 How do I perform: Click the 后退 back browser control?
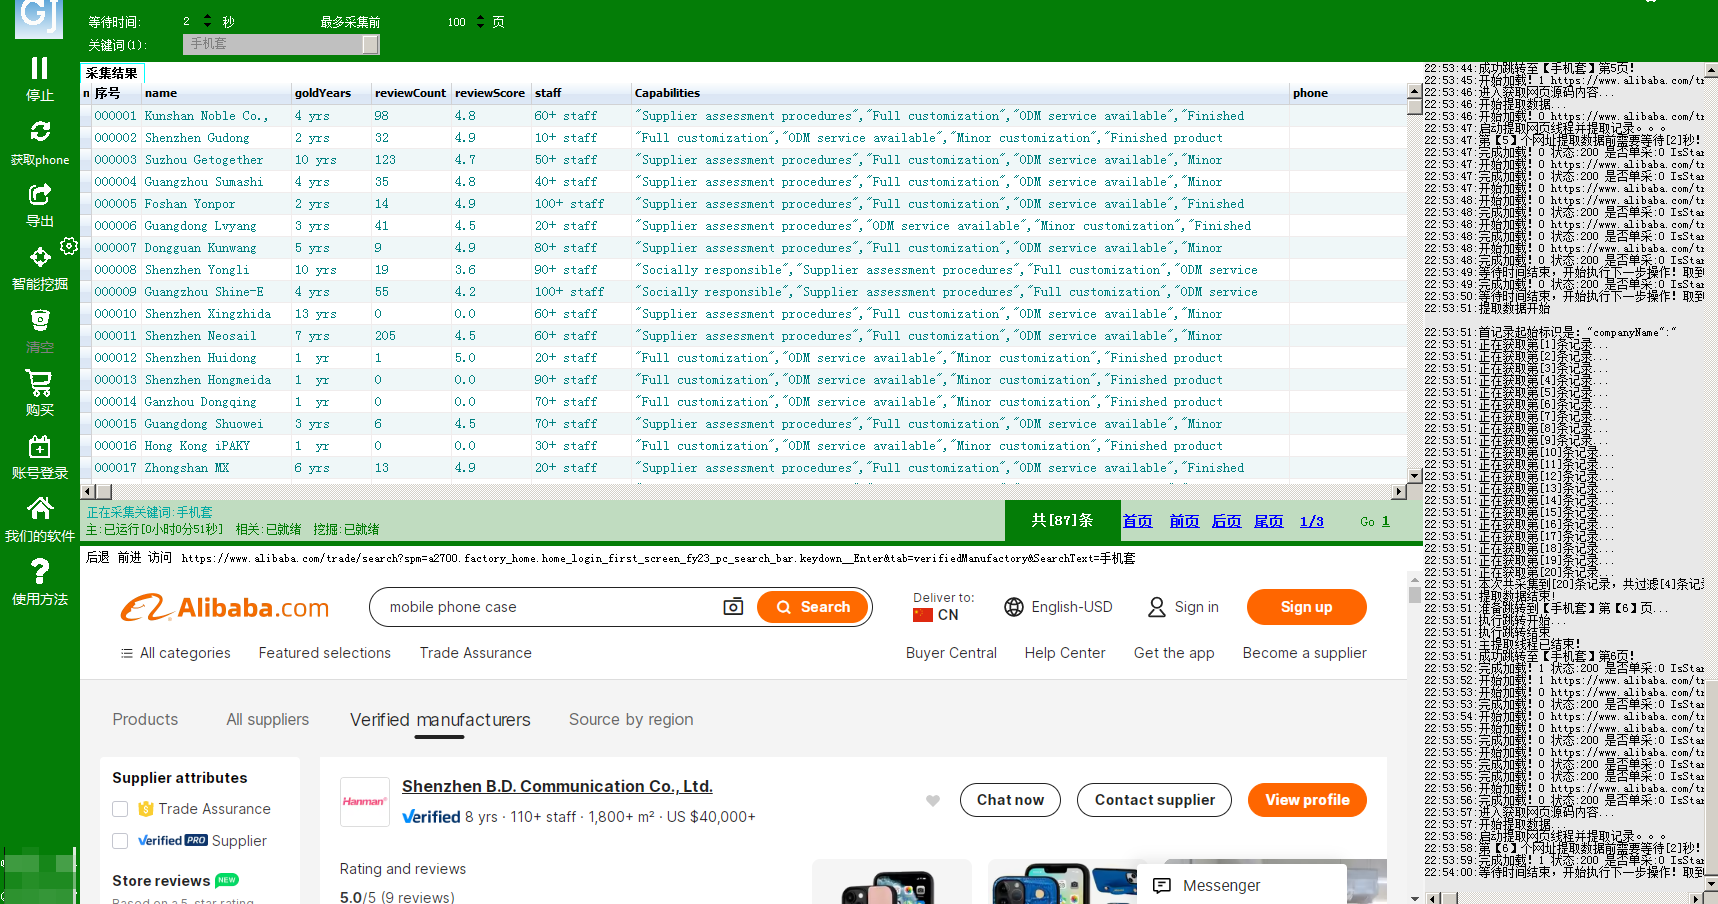(97, 557)
